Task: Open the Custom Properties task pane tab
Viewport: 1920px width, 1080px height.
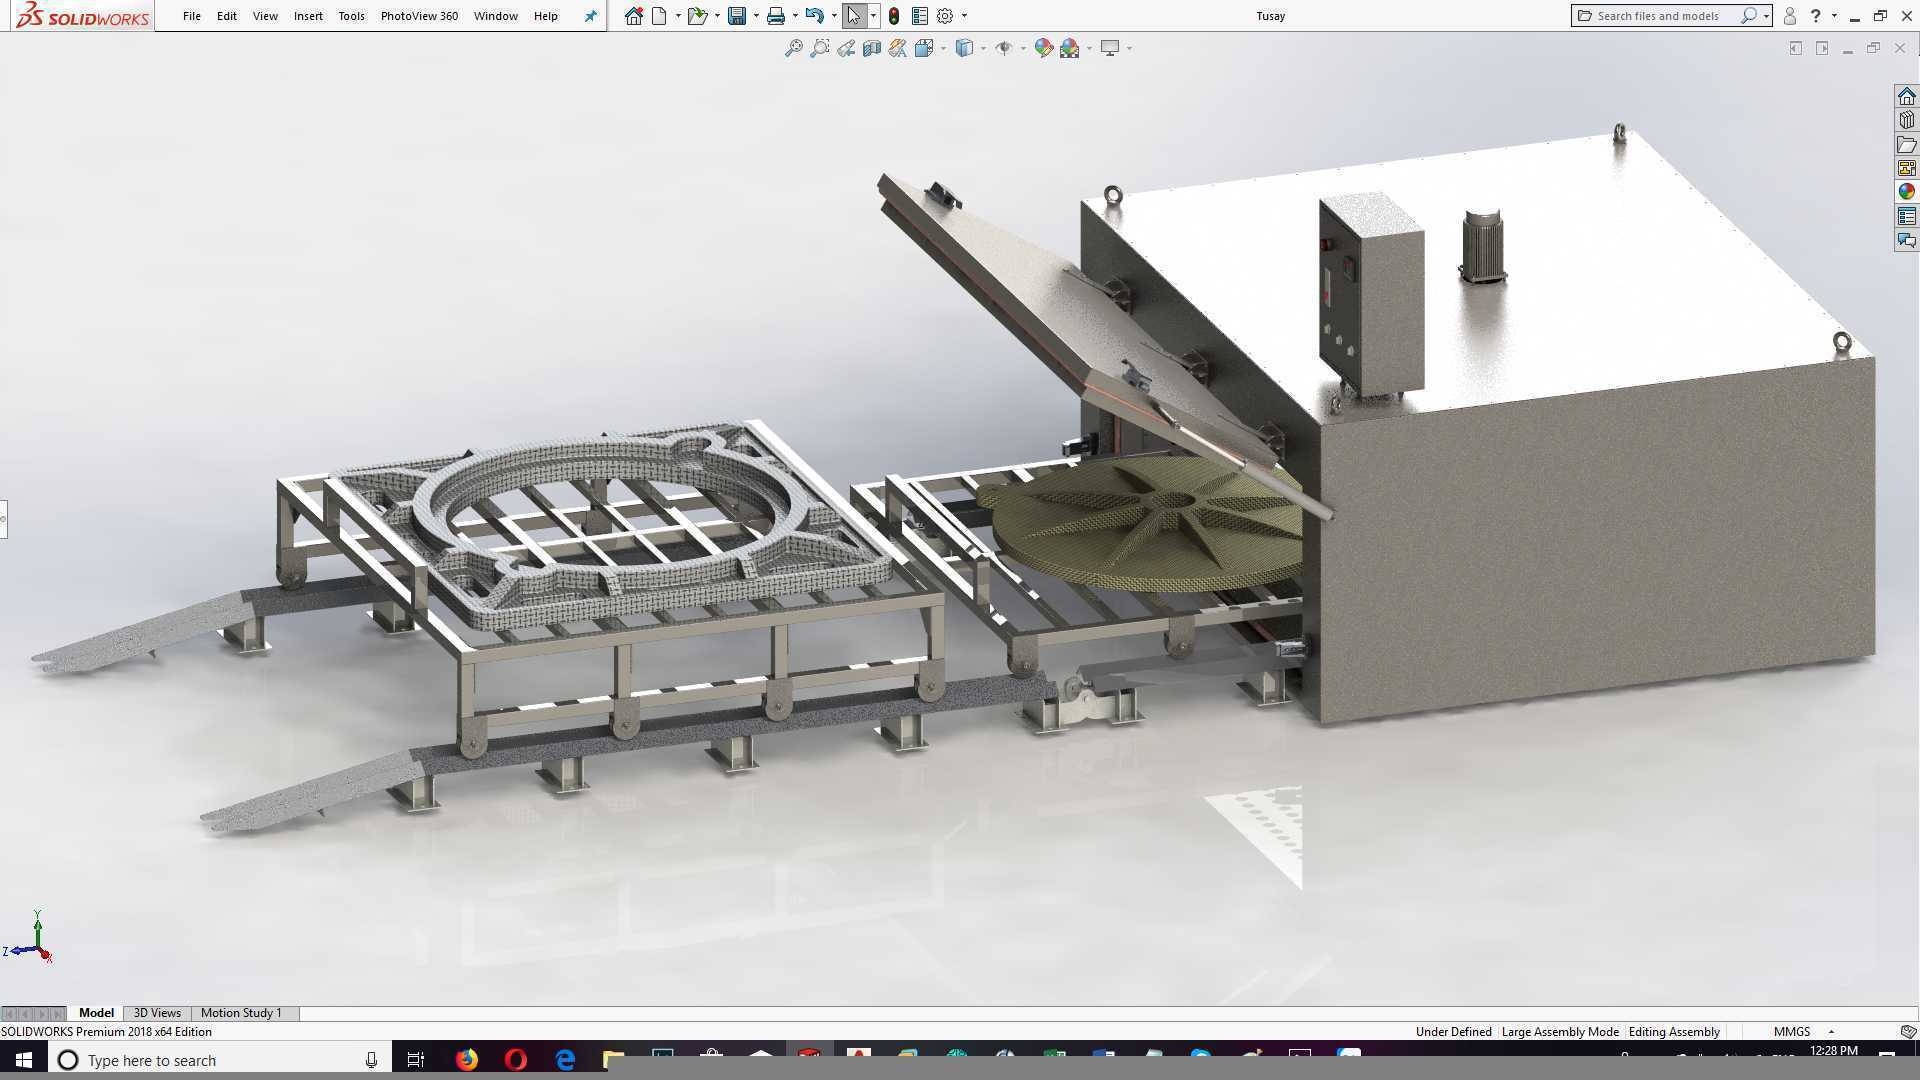Action: tap(1906, 216)
